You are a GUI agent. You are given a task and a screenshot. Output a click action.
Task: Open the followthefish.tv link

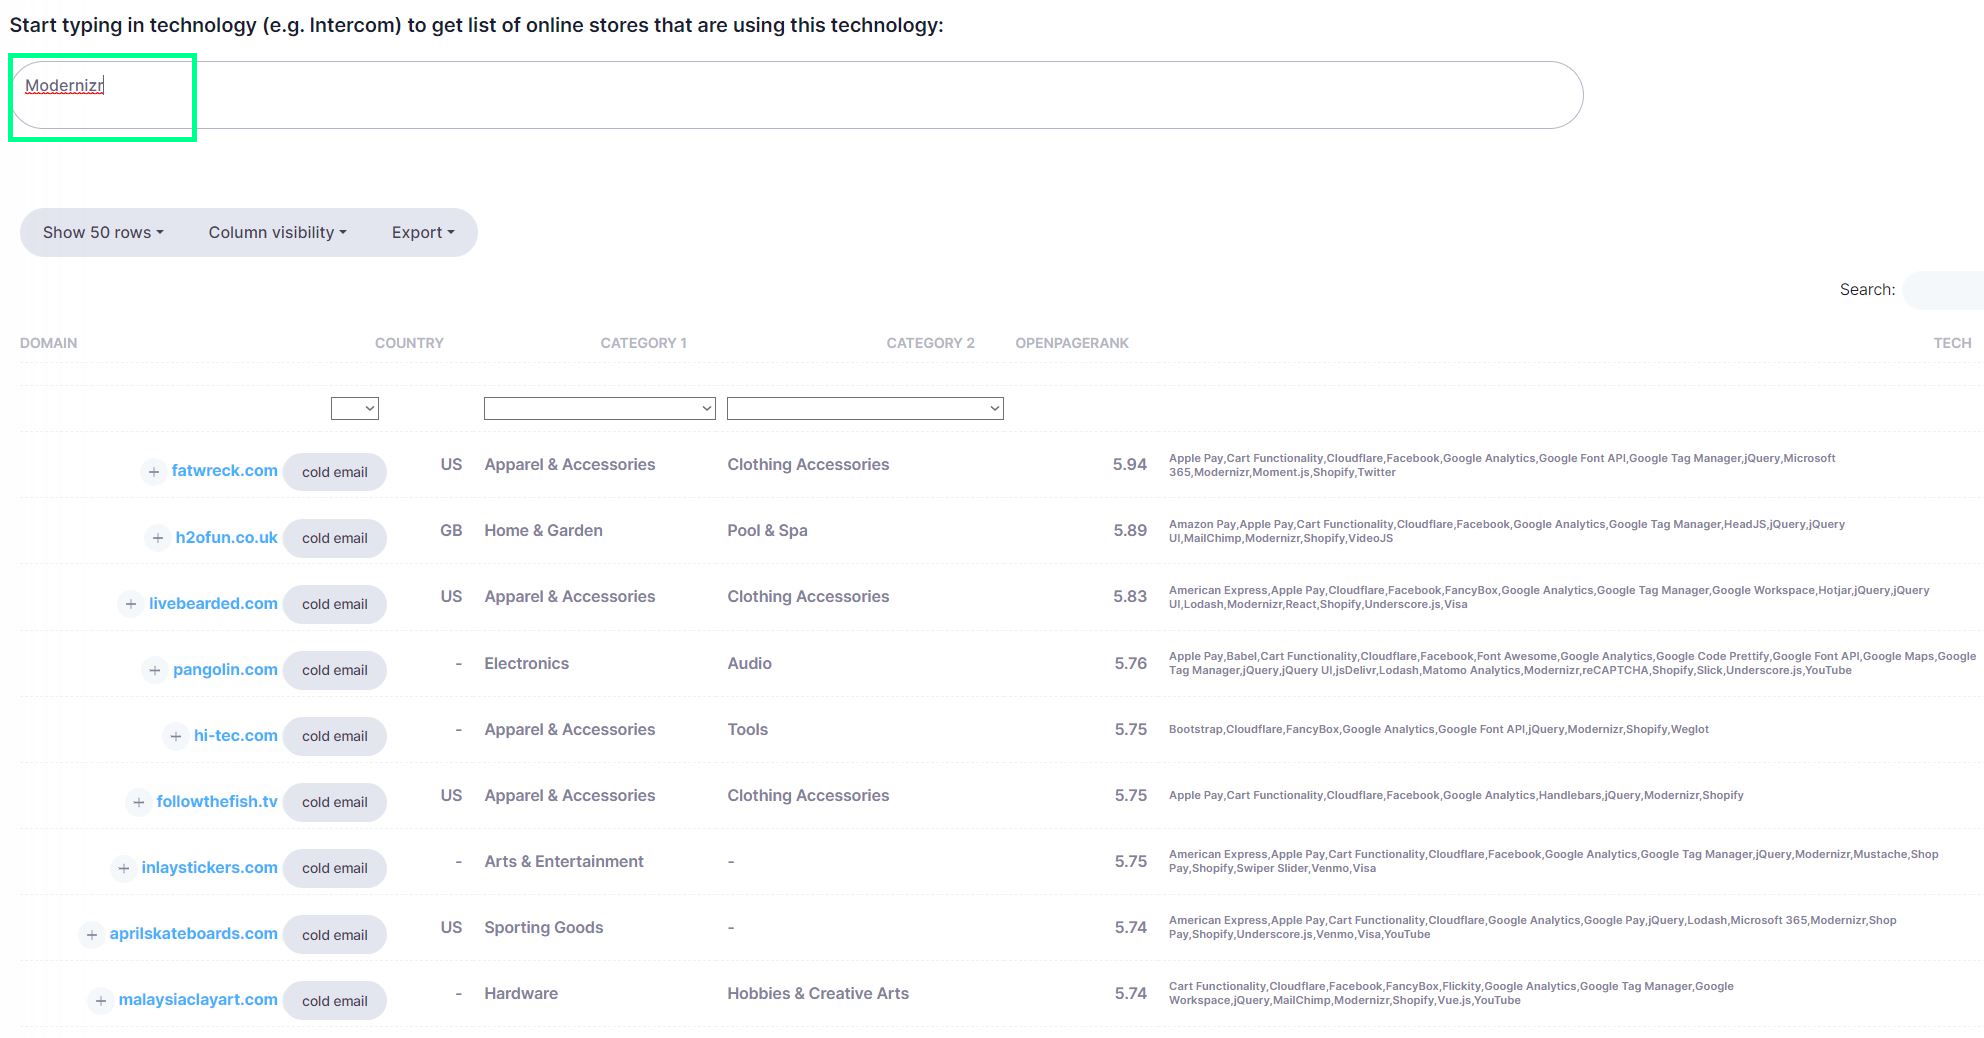click(x=217, y=801)
